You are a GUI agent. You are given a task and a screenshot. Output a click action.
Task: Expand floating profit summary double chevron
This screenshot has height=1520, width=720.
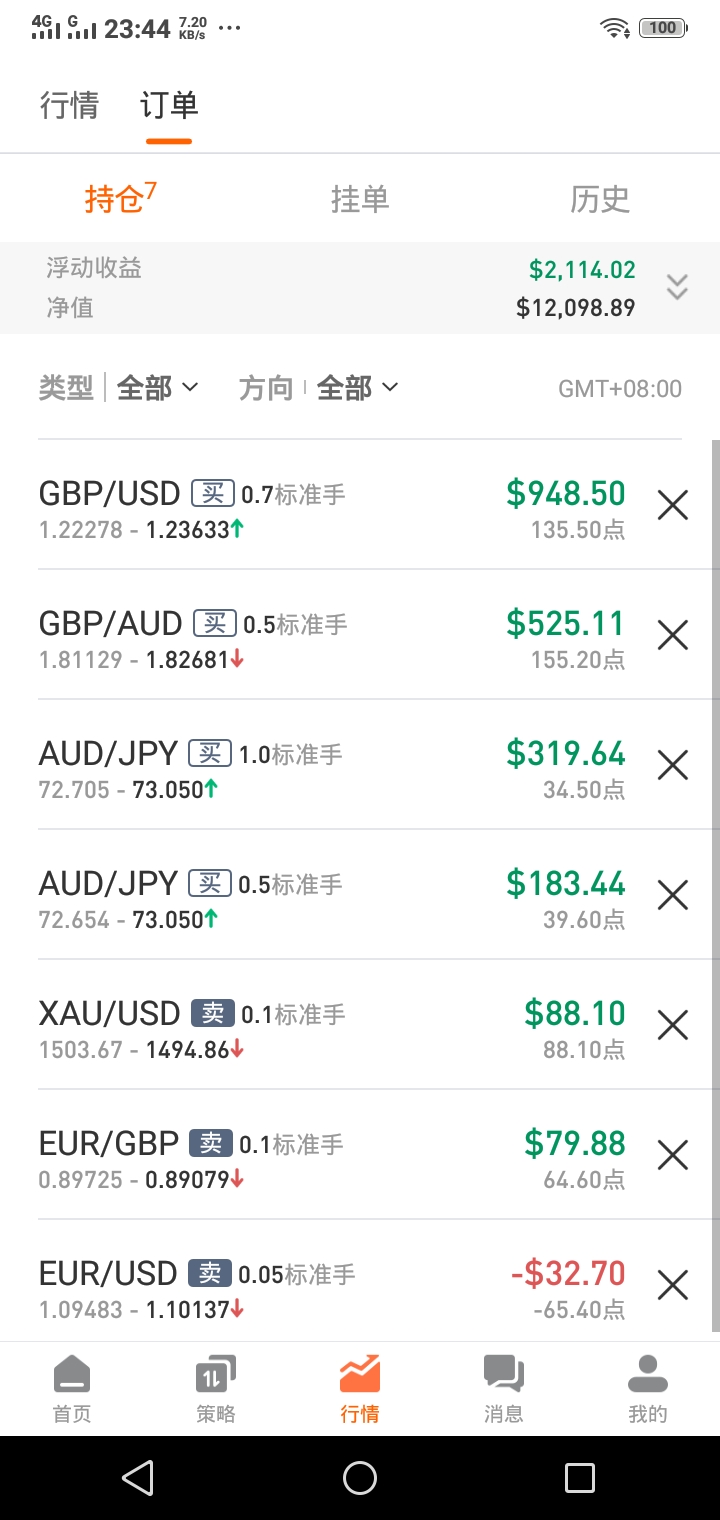click(x=677, y=287)
